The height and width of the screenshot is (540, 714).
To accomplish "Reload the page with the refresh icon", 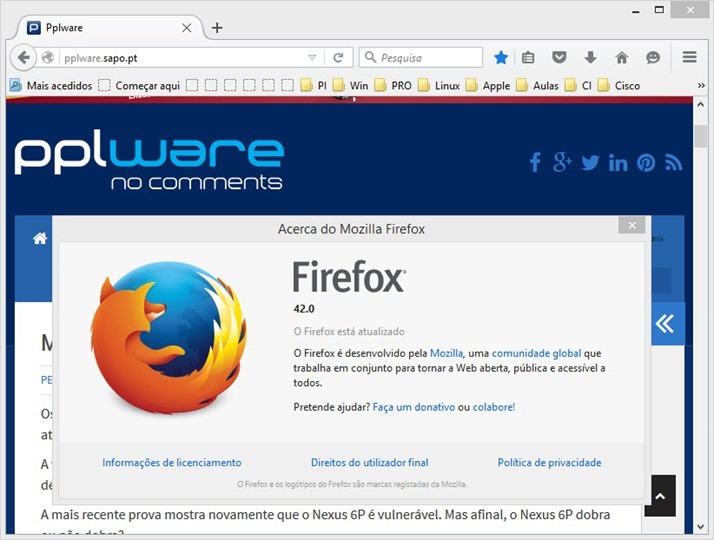I will 338,58.
